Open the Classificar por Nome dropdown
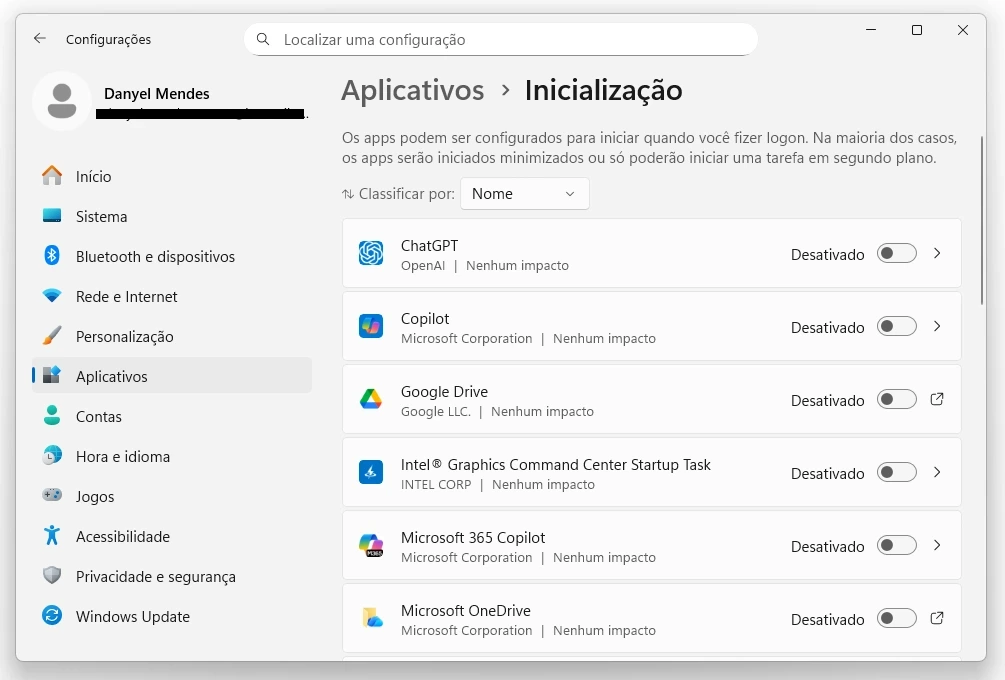This screenshot has height=680, width=1005. (524, 194)
